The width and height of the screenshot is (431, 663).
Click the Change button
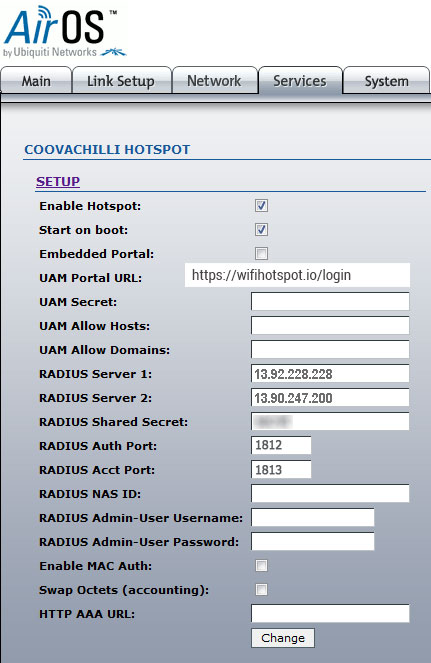click(x=283, y=638)
